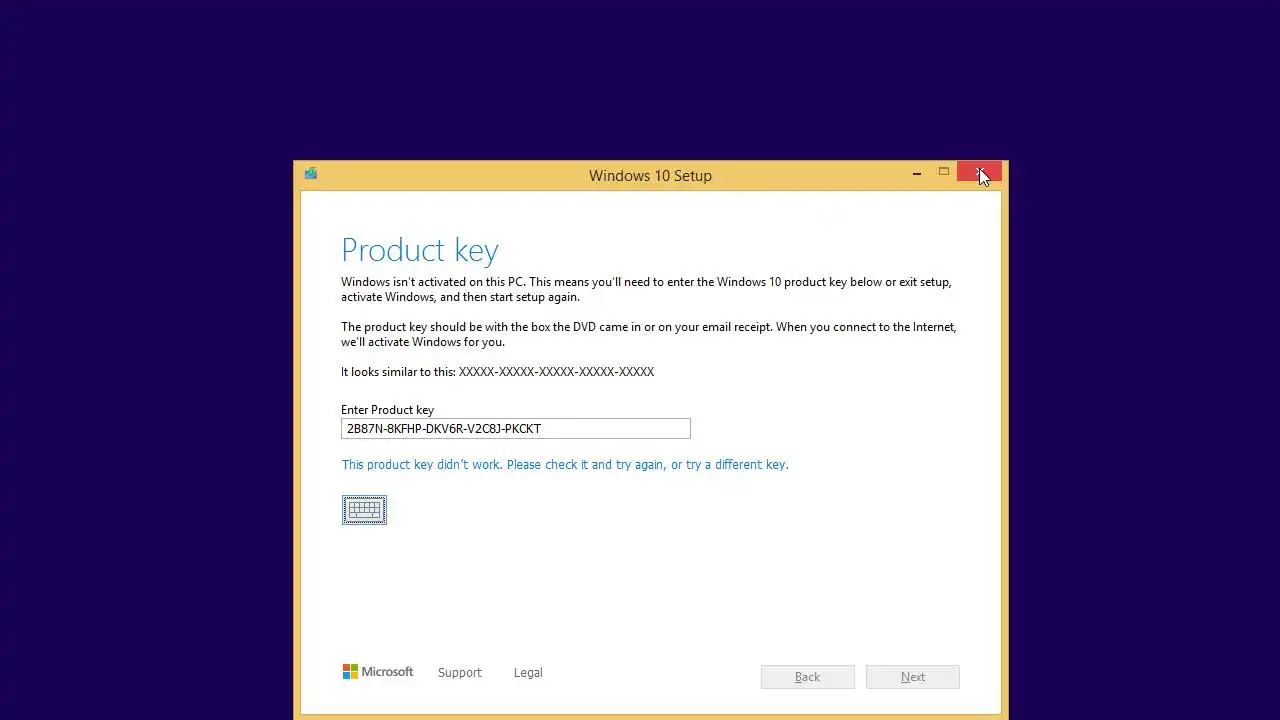Click the Product key heading
The image size is (1280, 720).
(x=420, y=250)
